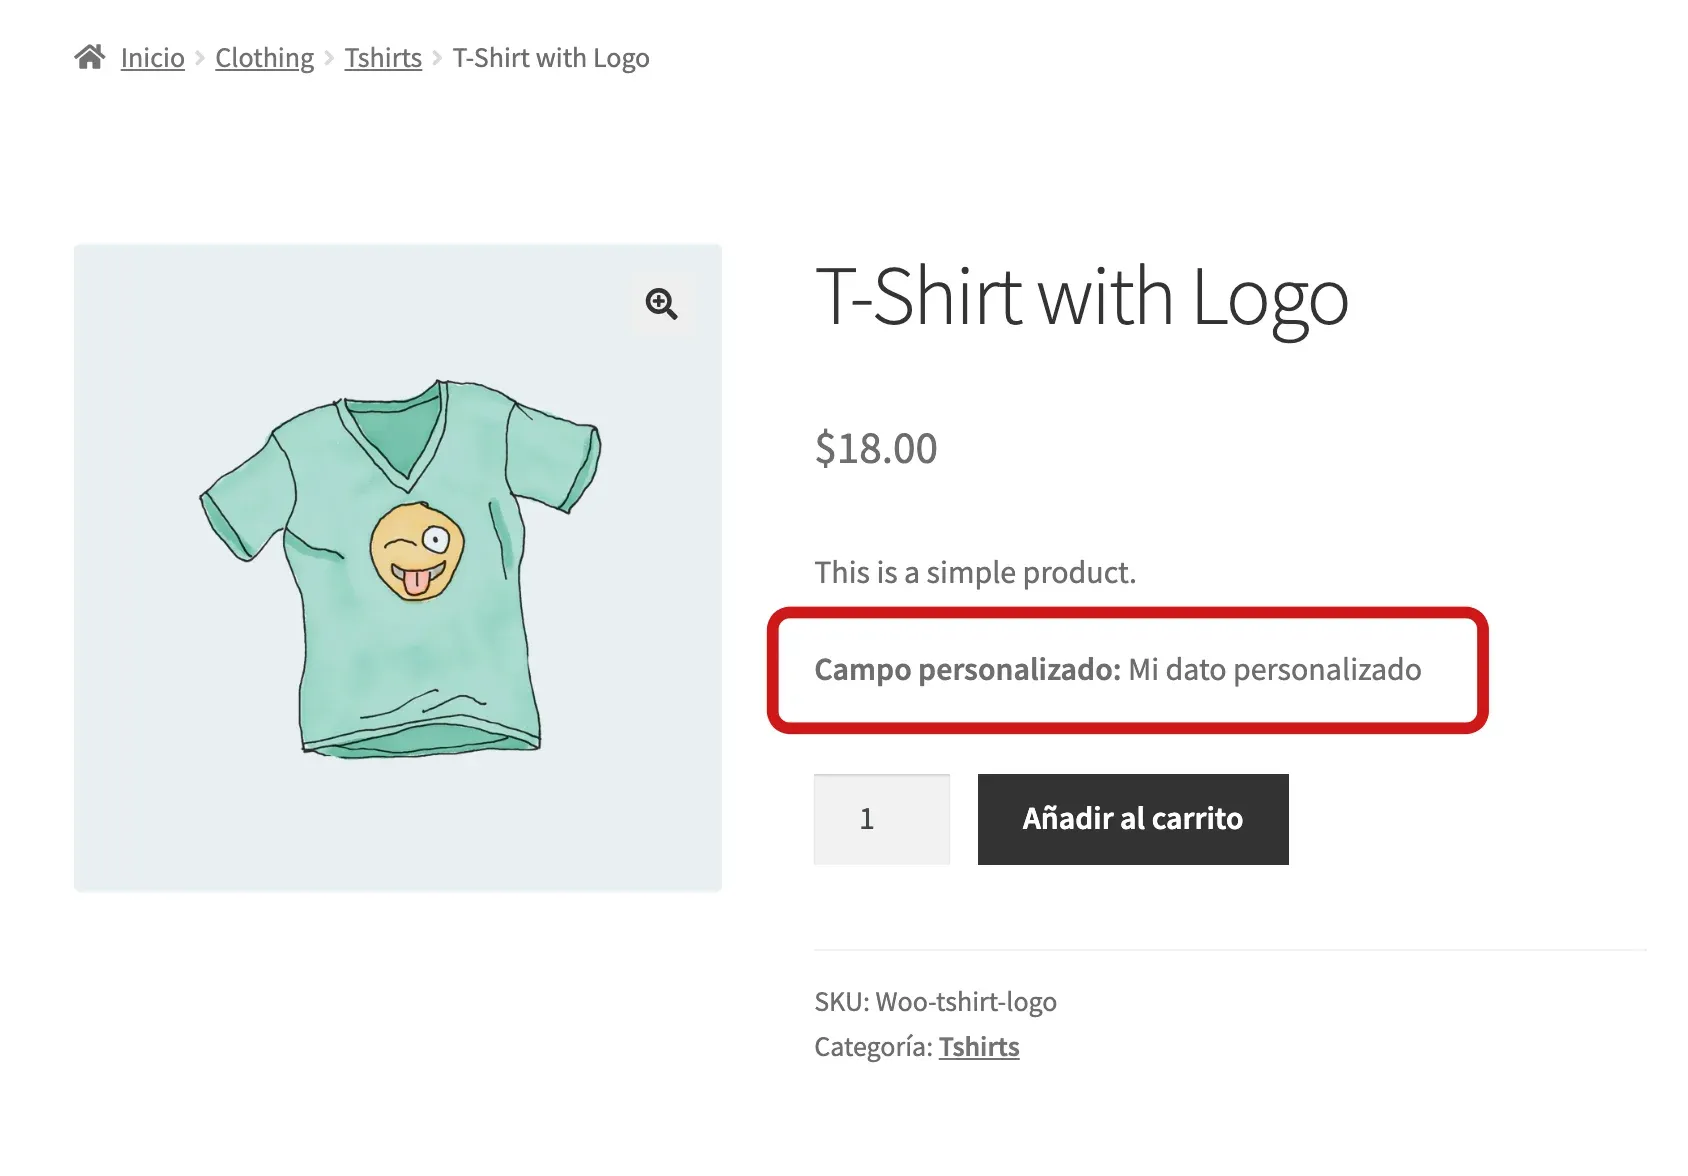Select the T-Shirt with Logo breadcrumb text
Screen dimensions: 1688x1176
point(551,58)
